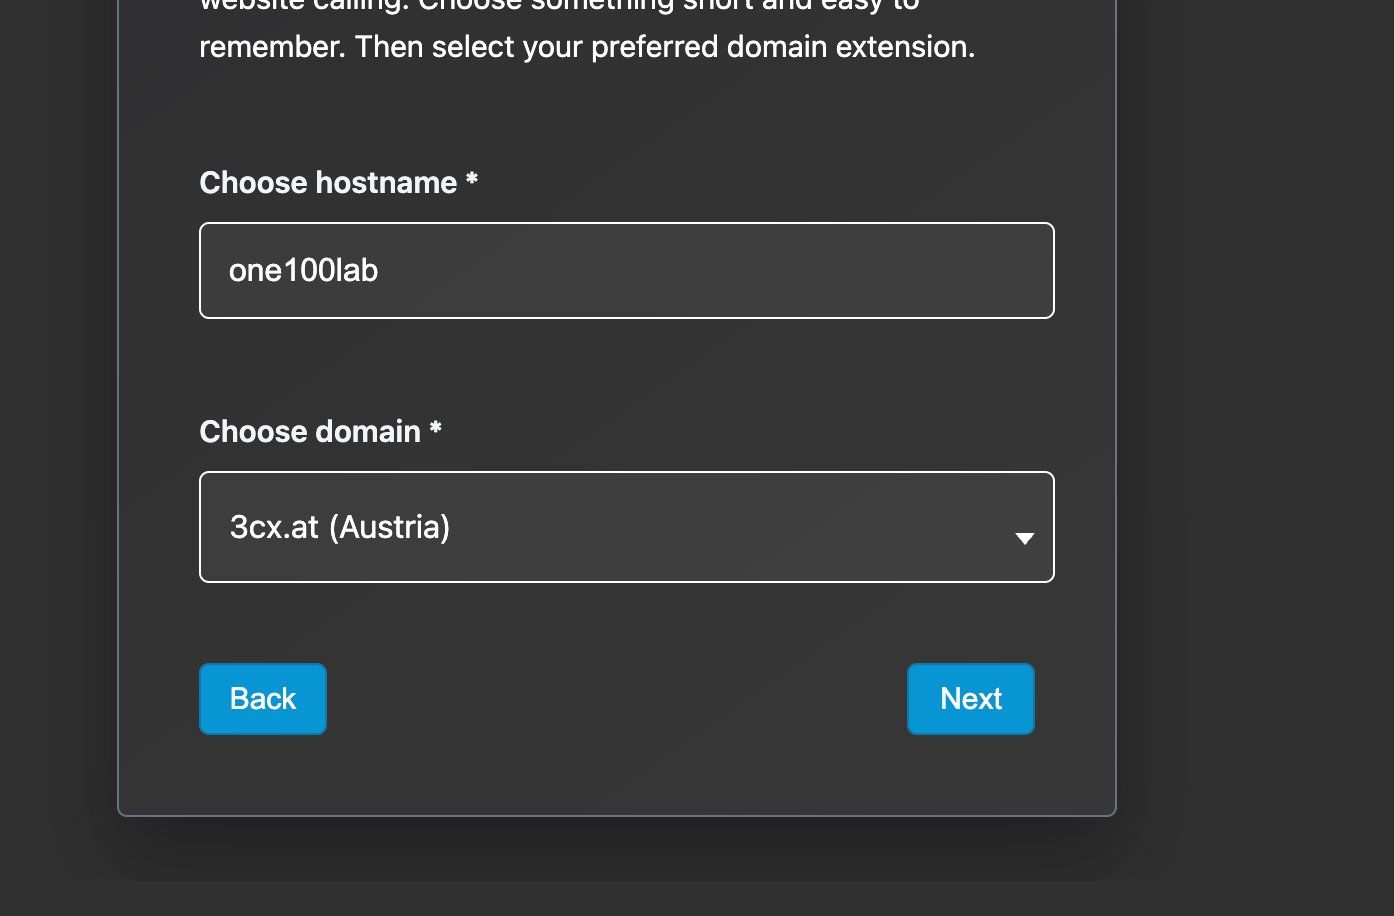
Task: Click empty area below the Back button
Action: [x=263, y=775]
